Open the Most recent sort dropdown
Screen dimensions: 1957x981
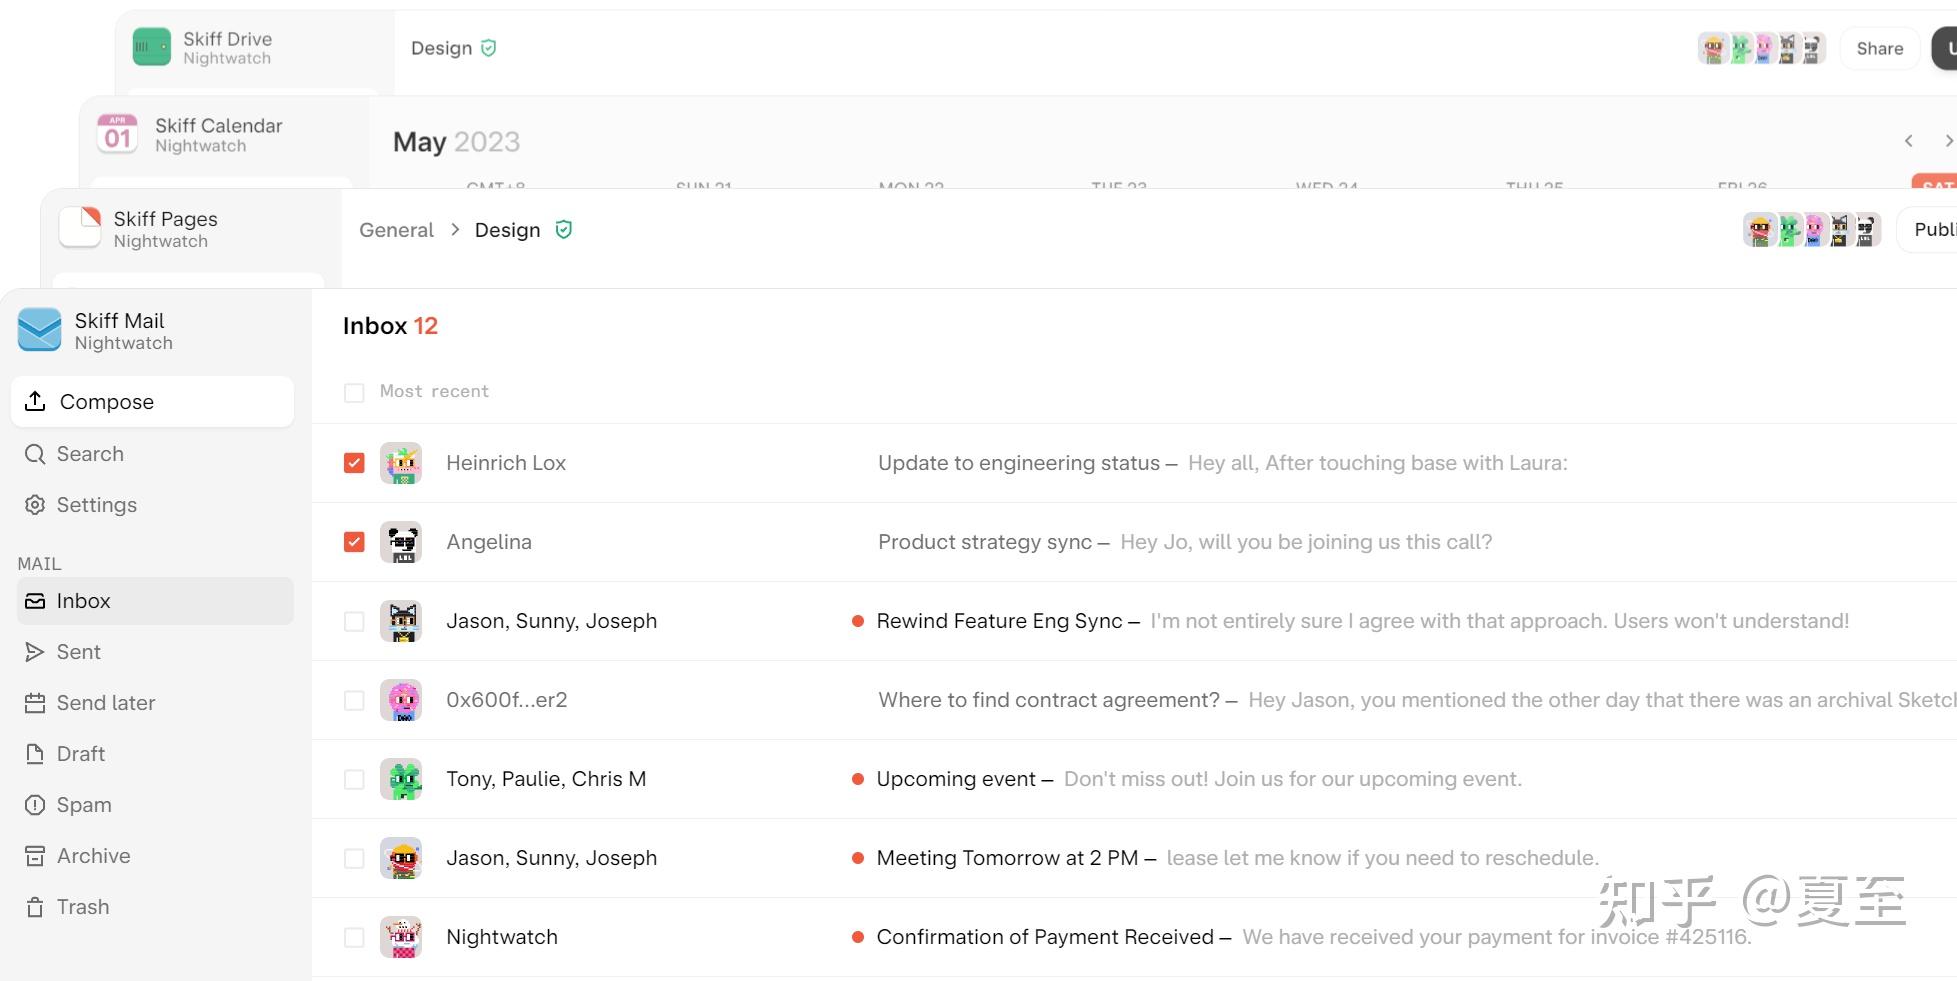(x=434, y=392)
